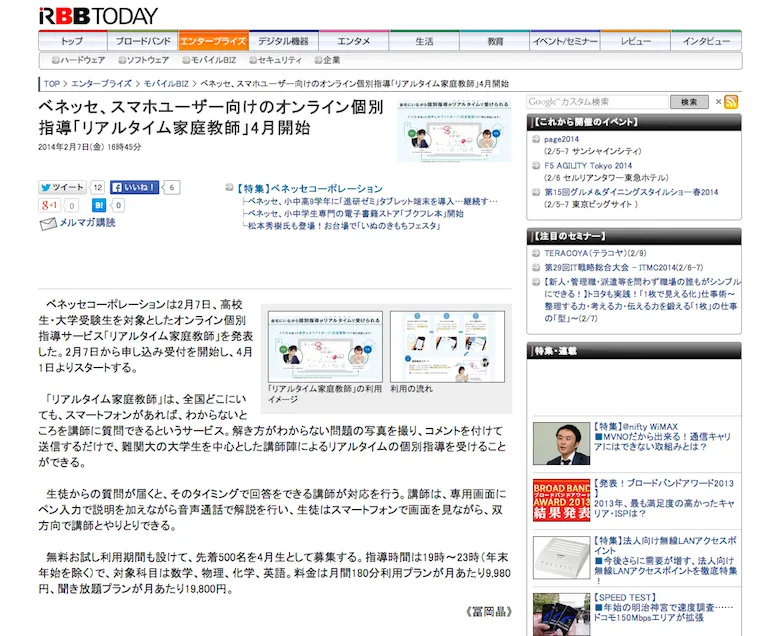Screen dimensions: 780x636
Task: Click TOP in the breadcrumb
Action: coord(52,84)
